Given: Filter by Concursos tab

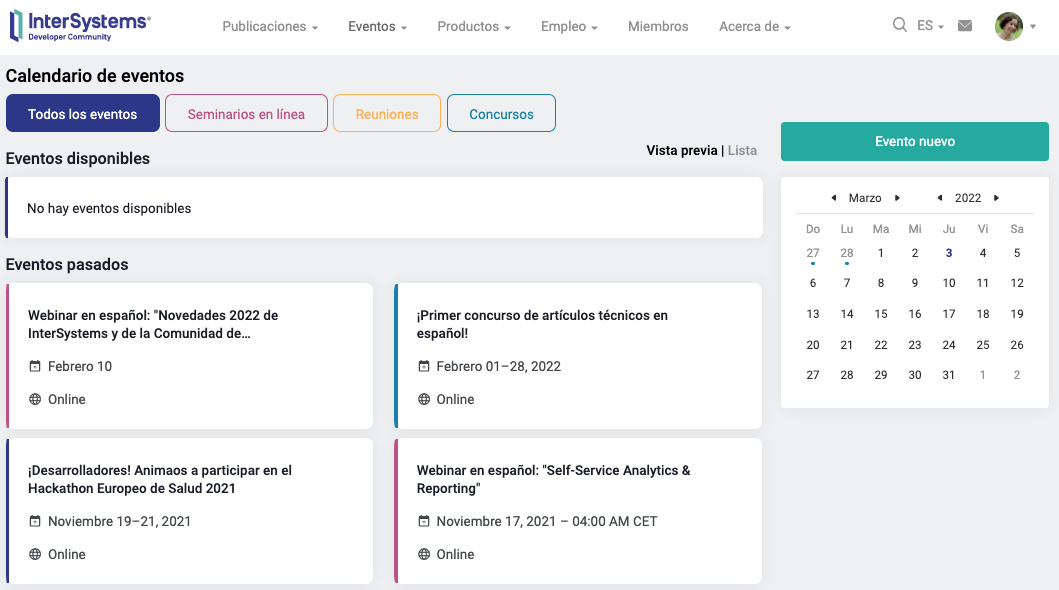Looking at the screenshot, I should click(x=501, y=114).
